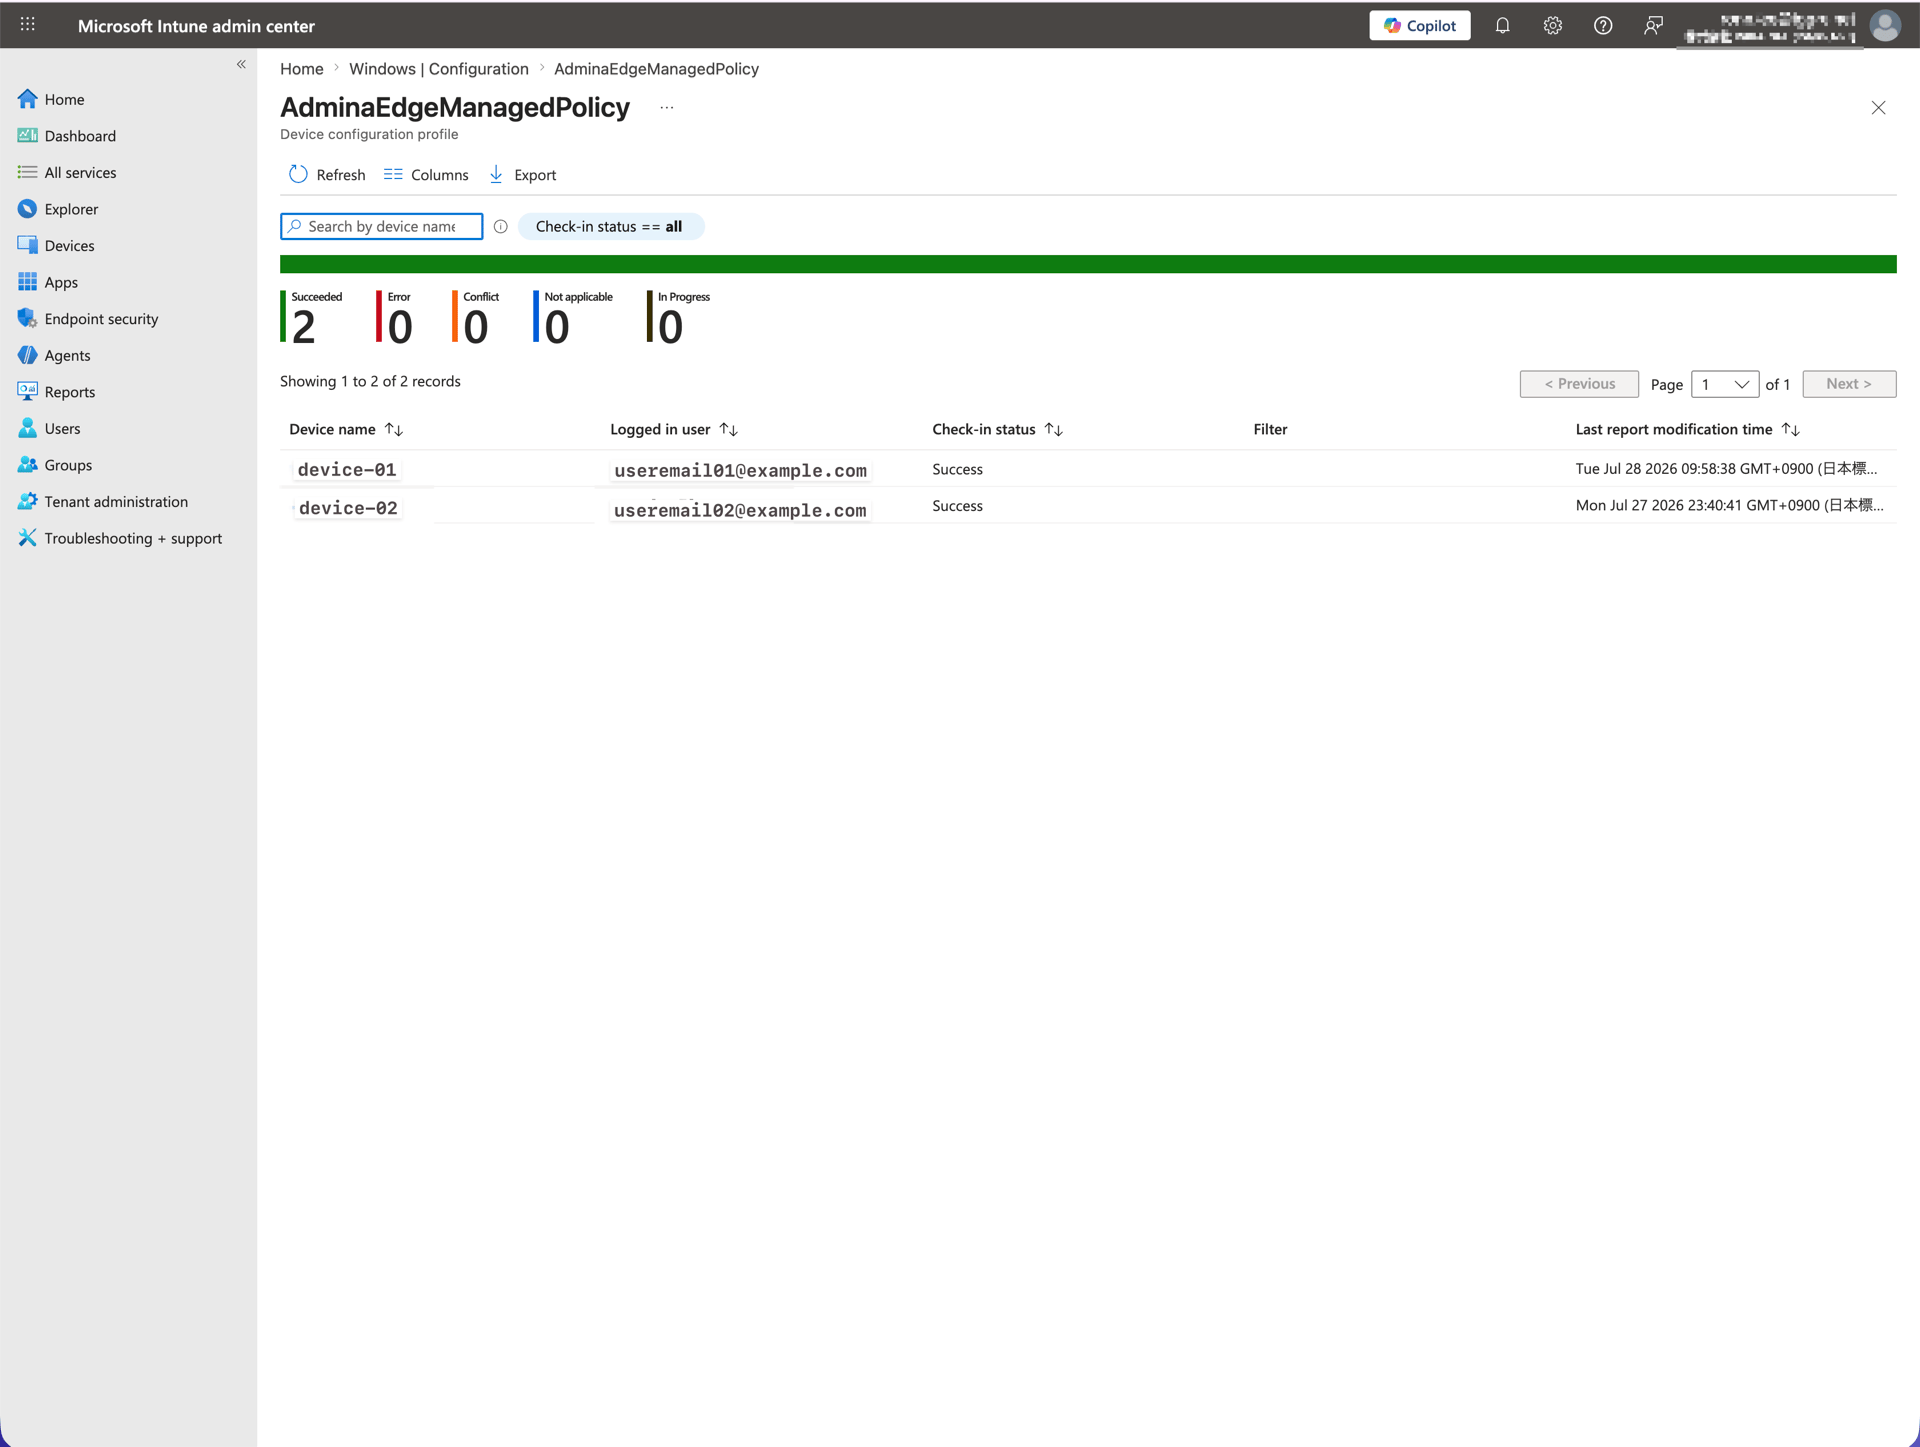Focus the Search by device name field
This screenshot has height=1447, width=1920.
(382, 227)
